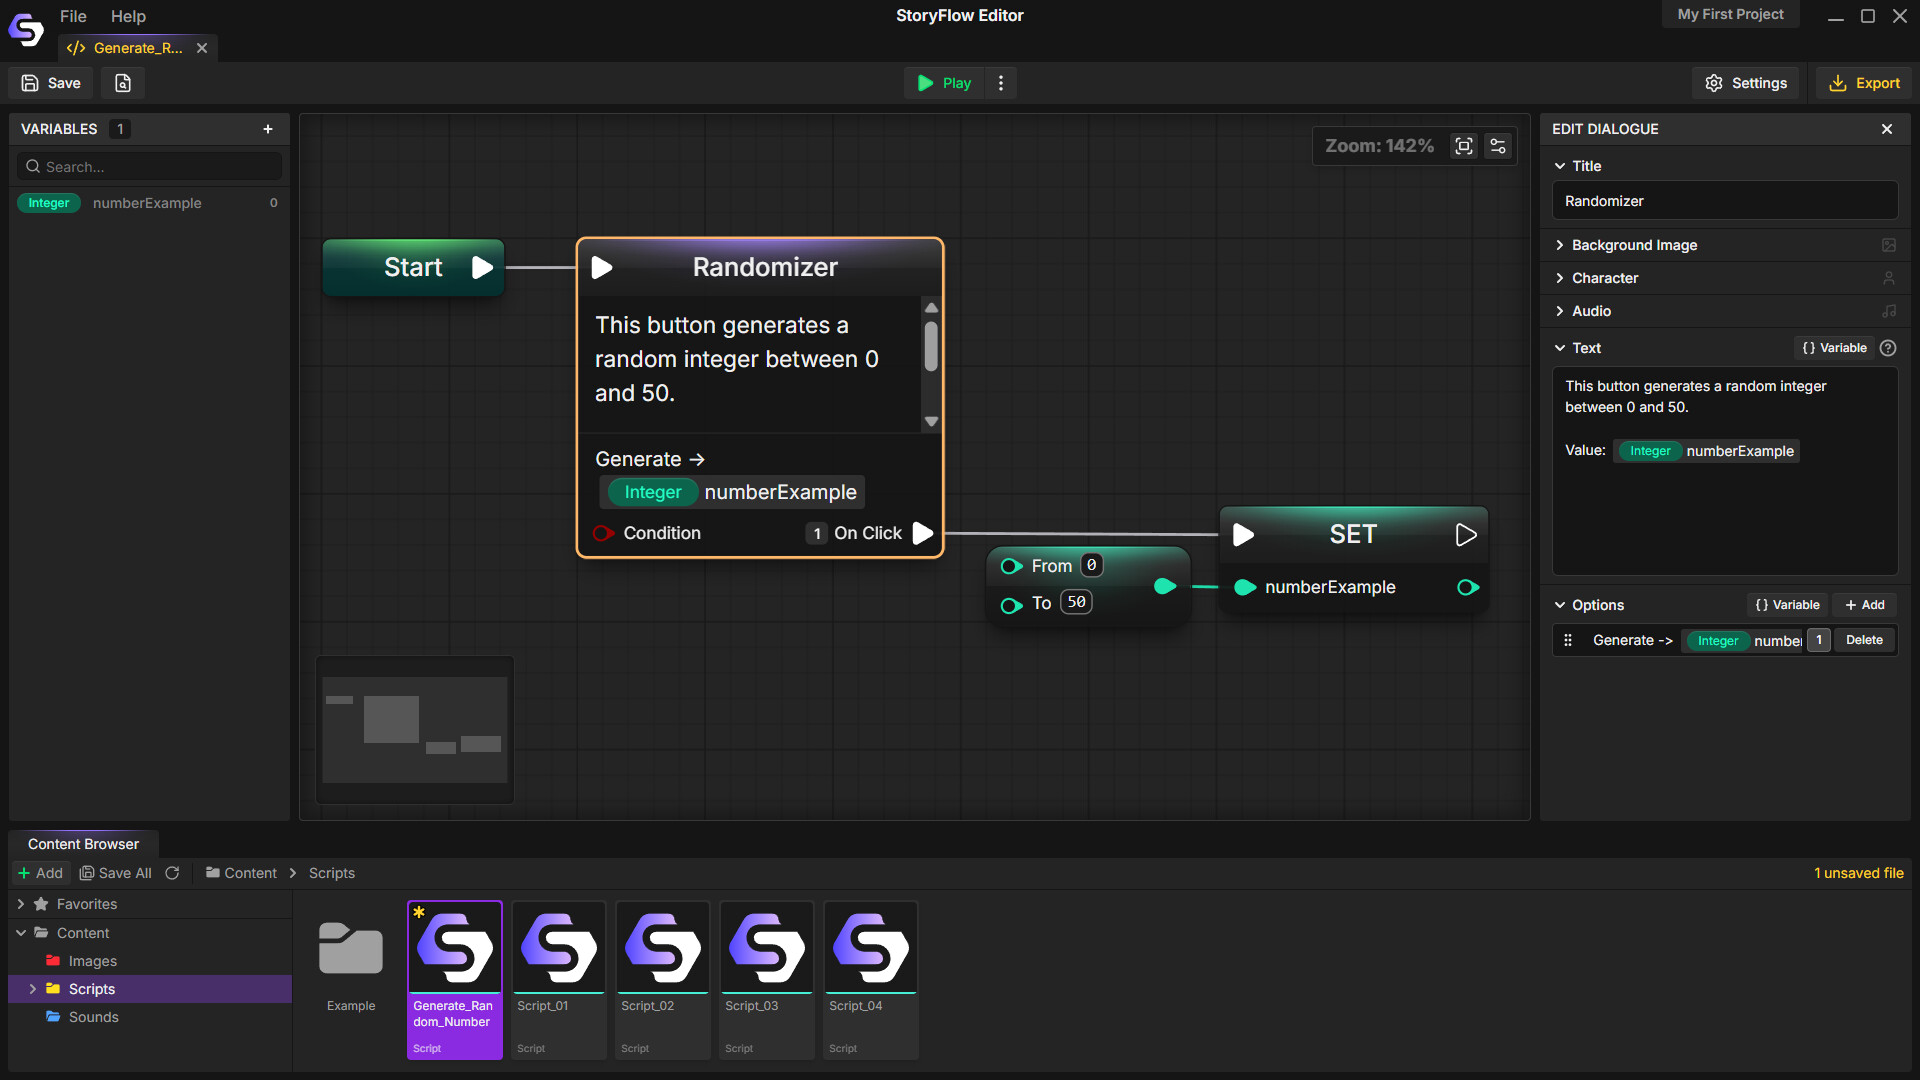Open the File menu
The image size is (1920, 1080).
(x=73, y=16)
